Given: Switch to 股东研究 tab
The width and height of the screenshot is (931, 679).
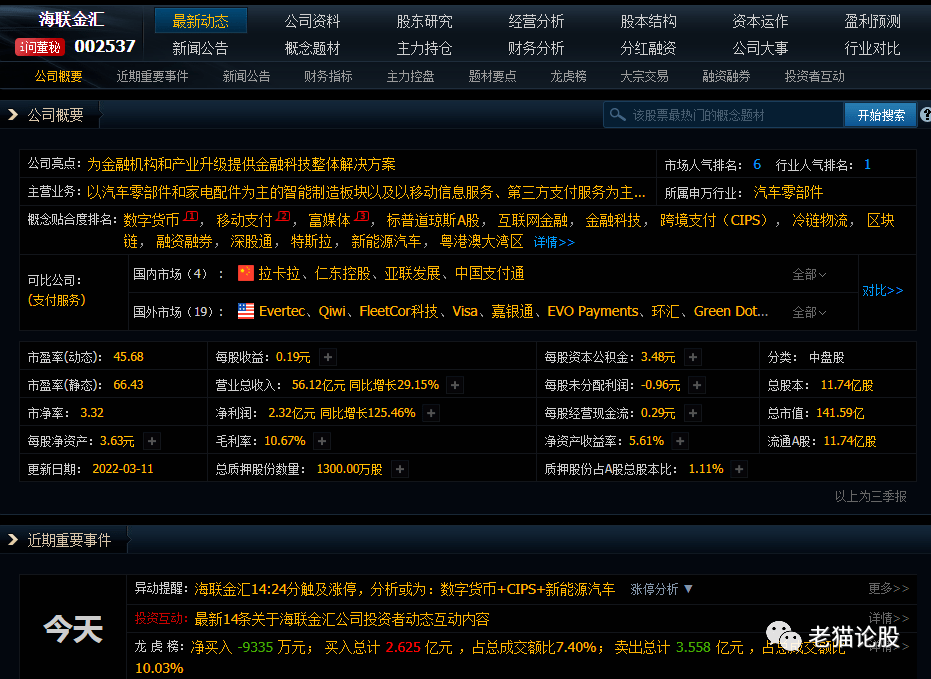Looking at the screenshot, I should 425,21.
